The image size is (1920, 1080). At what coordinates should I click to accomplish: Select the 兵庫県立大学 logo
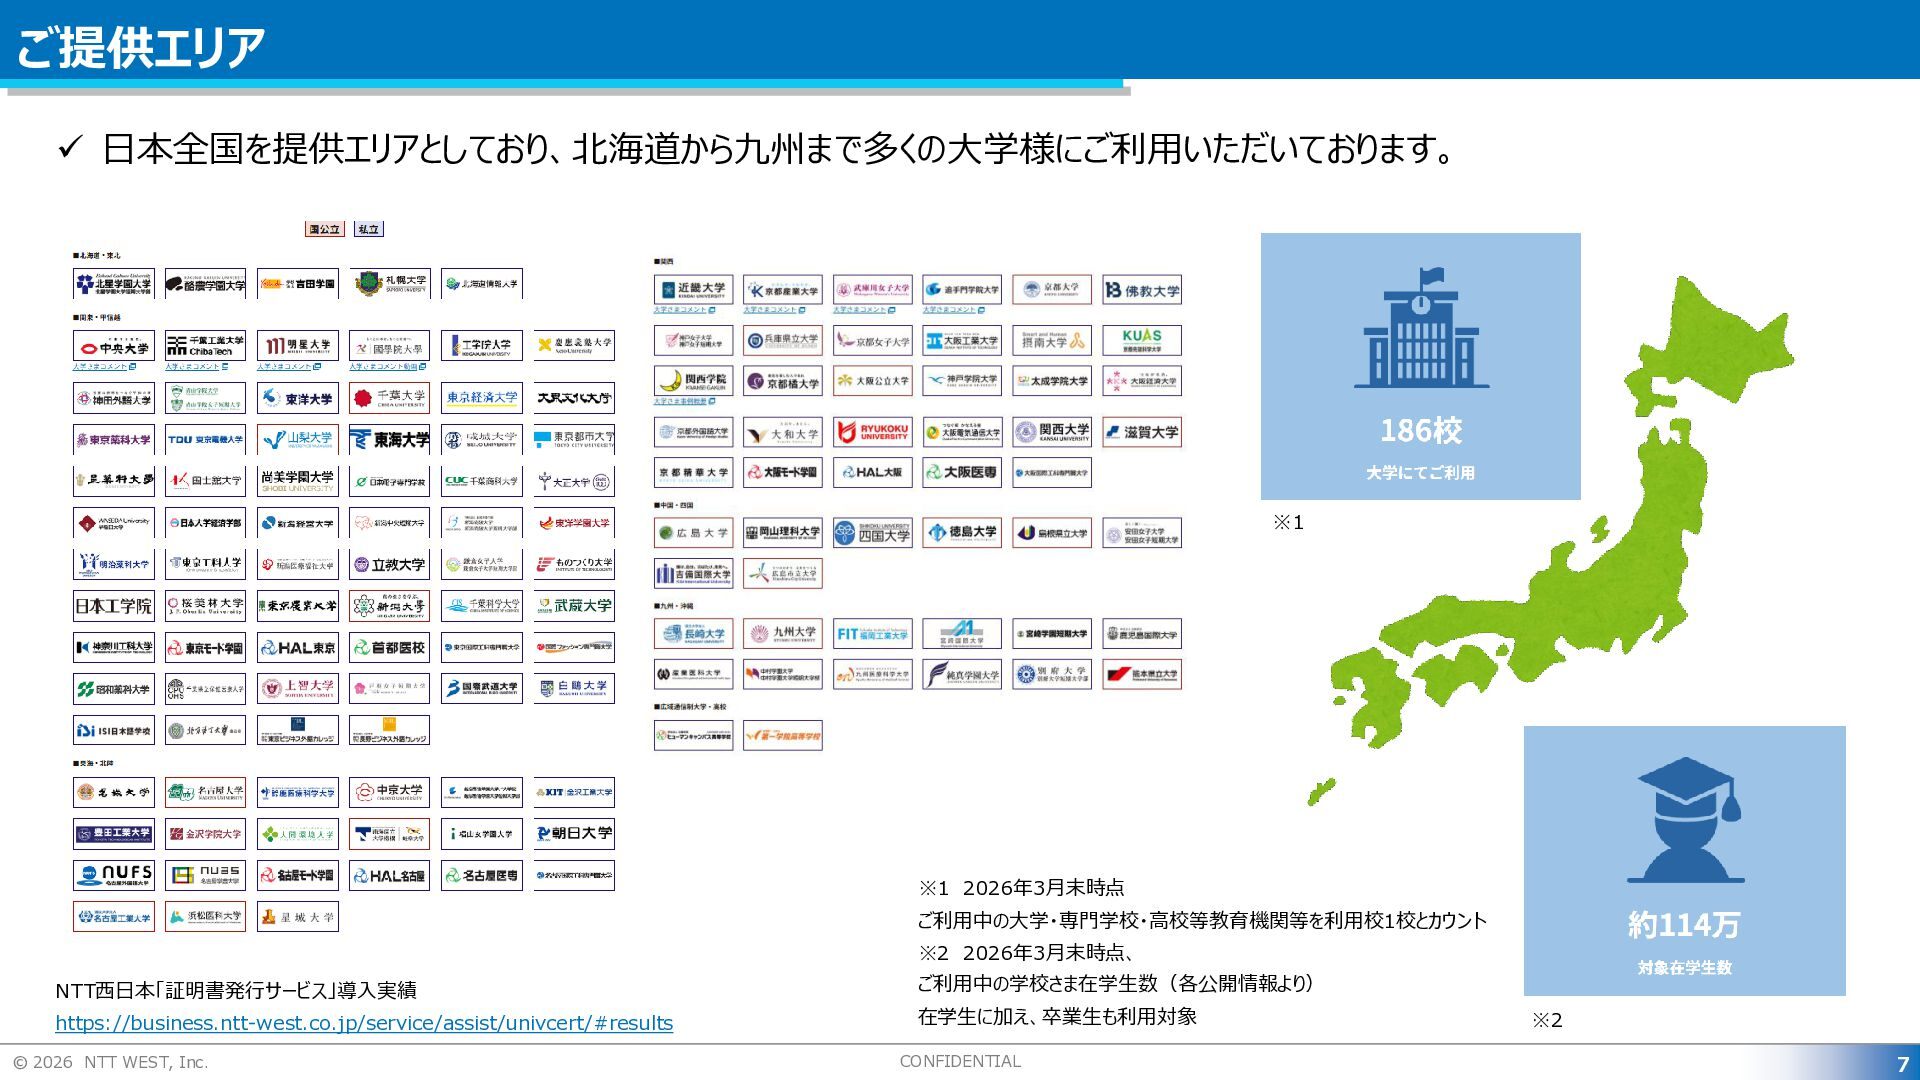point(783,340)
